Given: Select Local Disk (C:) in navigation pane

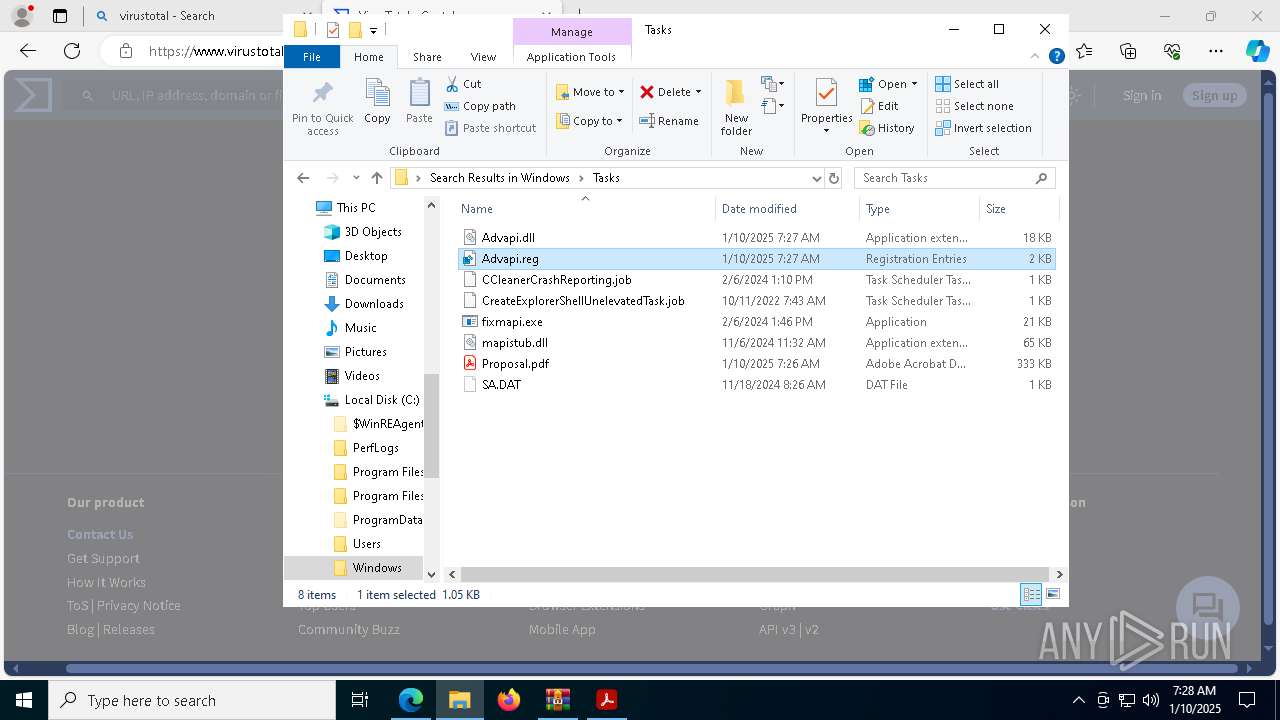Looking at the screenshot, I should click(381, 400).
